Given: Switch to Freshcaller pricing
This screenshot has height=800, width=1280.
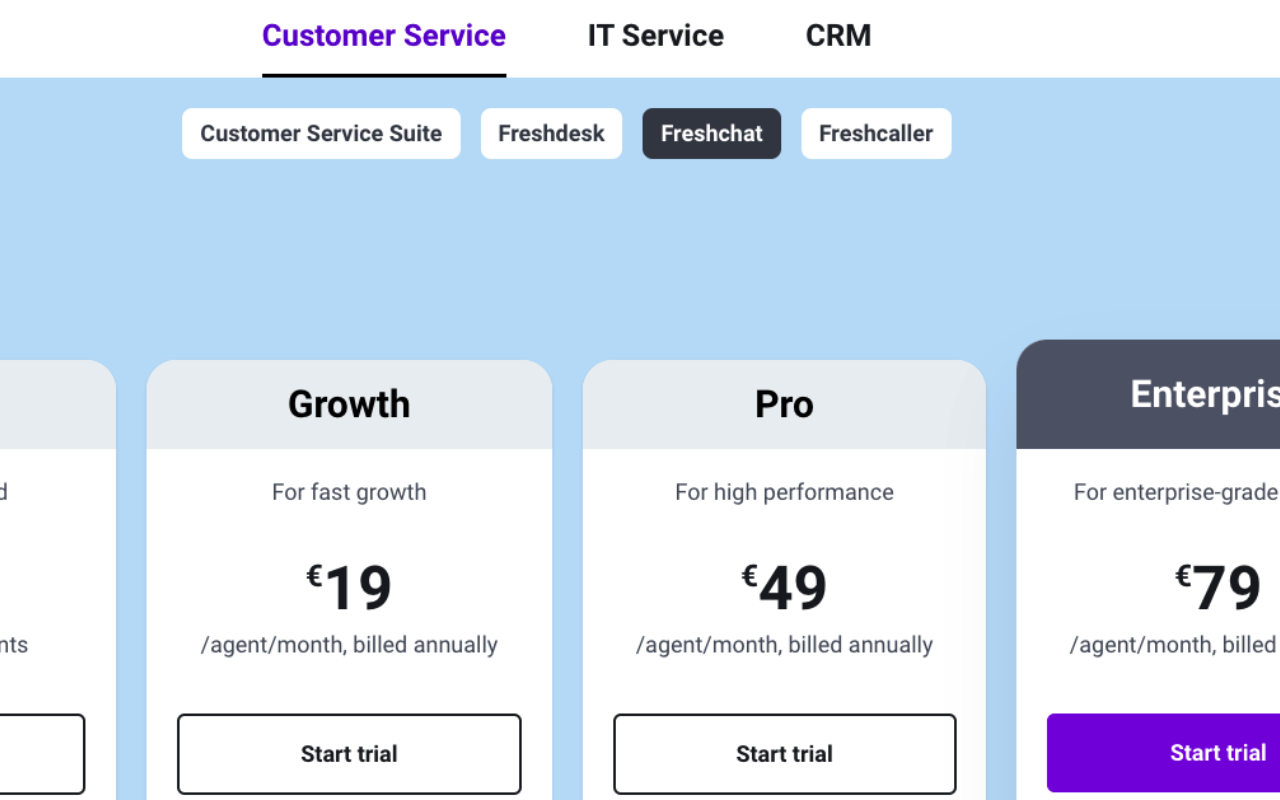Looking at the screenshot, I should (875, 134).
